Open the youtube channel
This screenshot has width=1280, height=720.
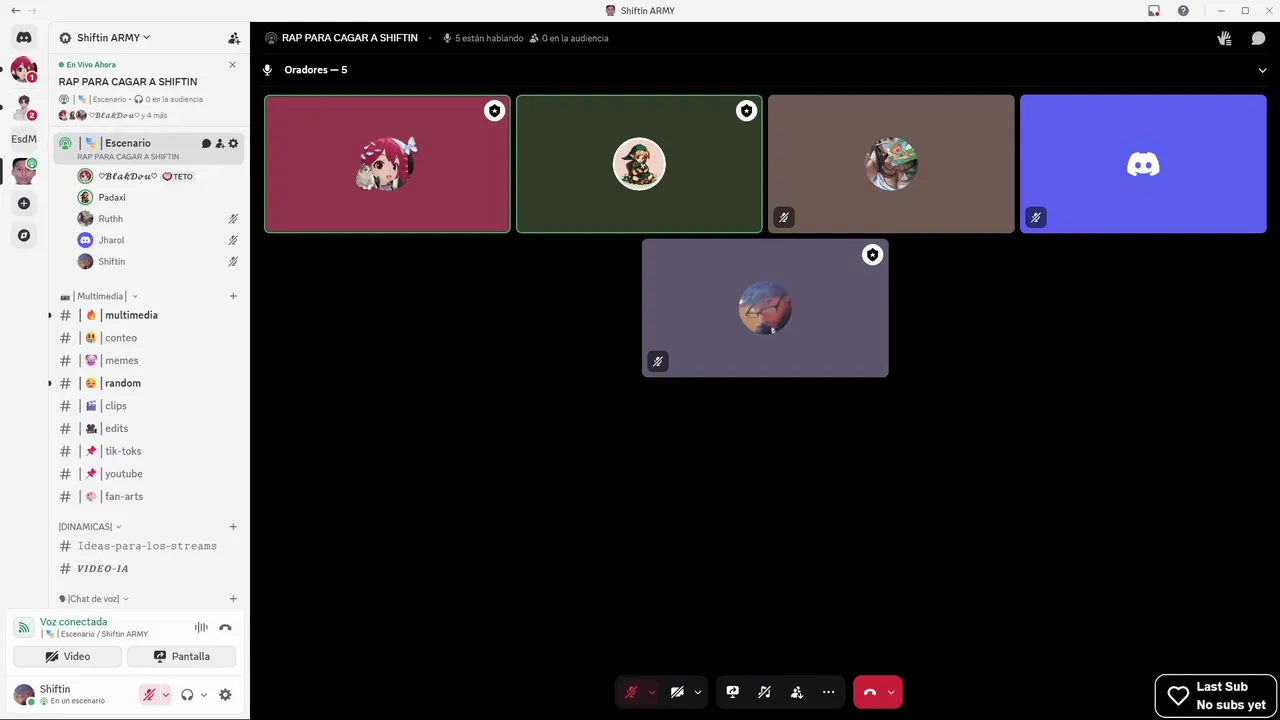point(148,474)
